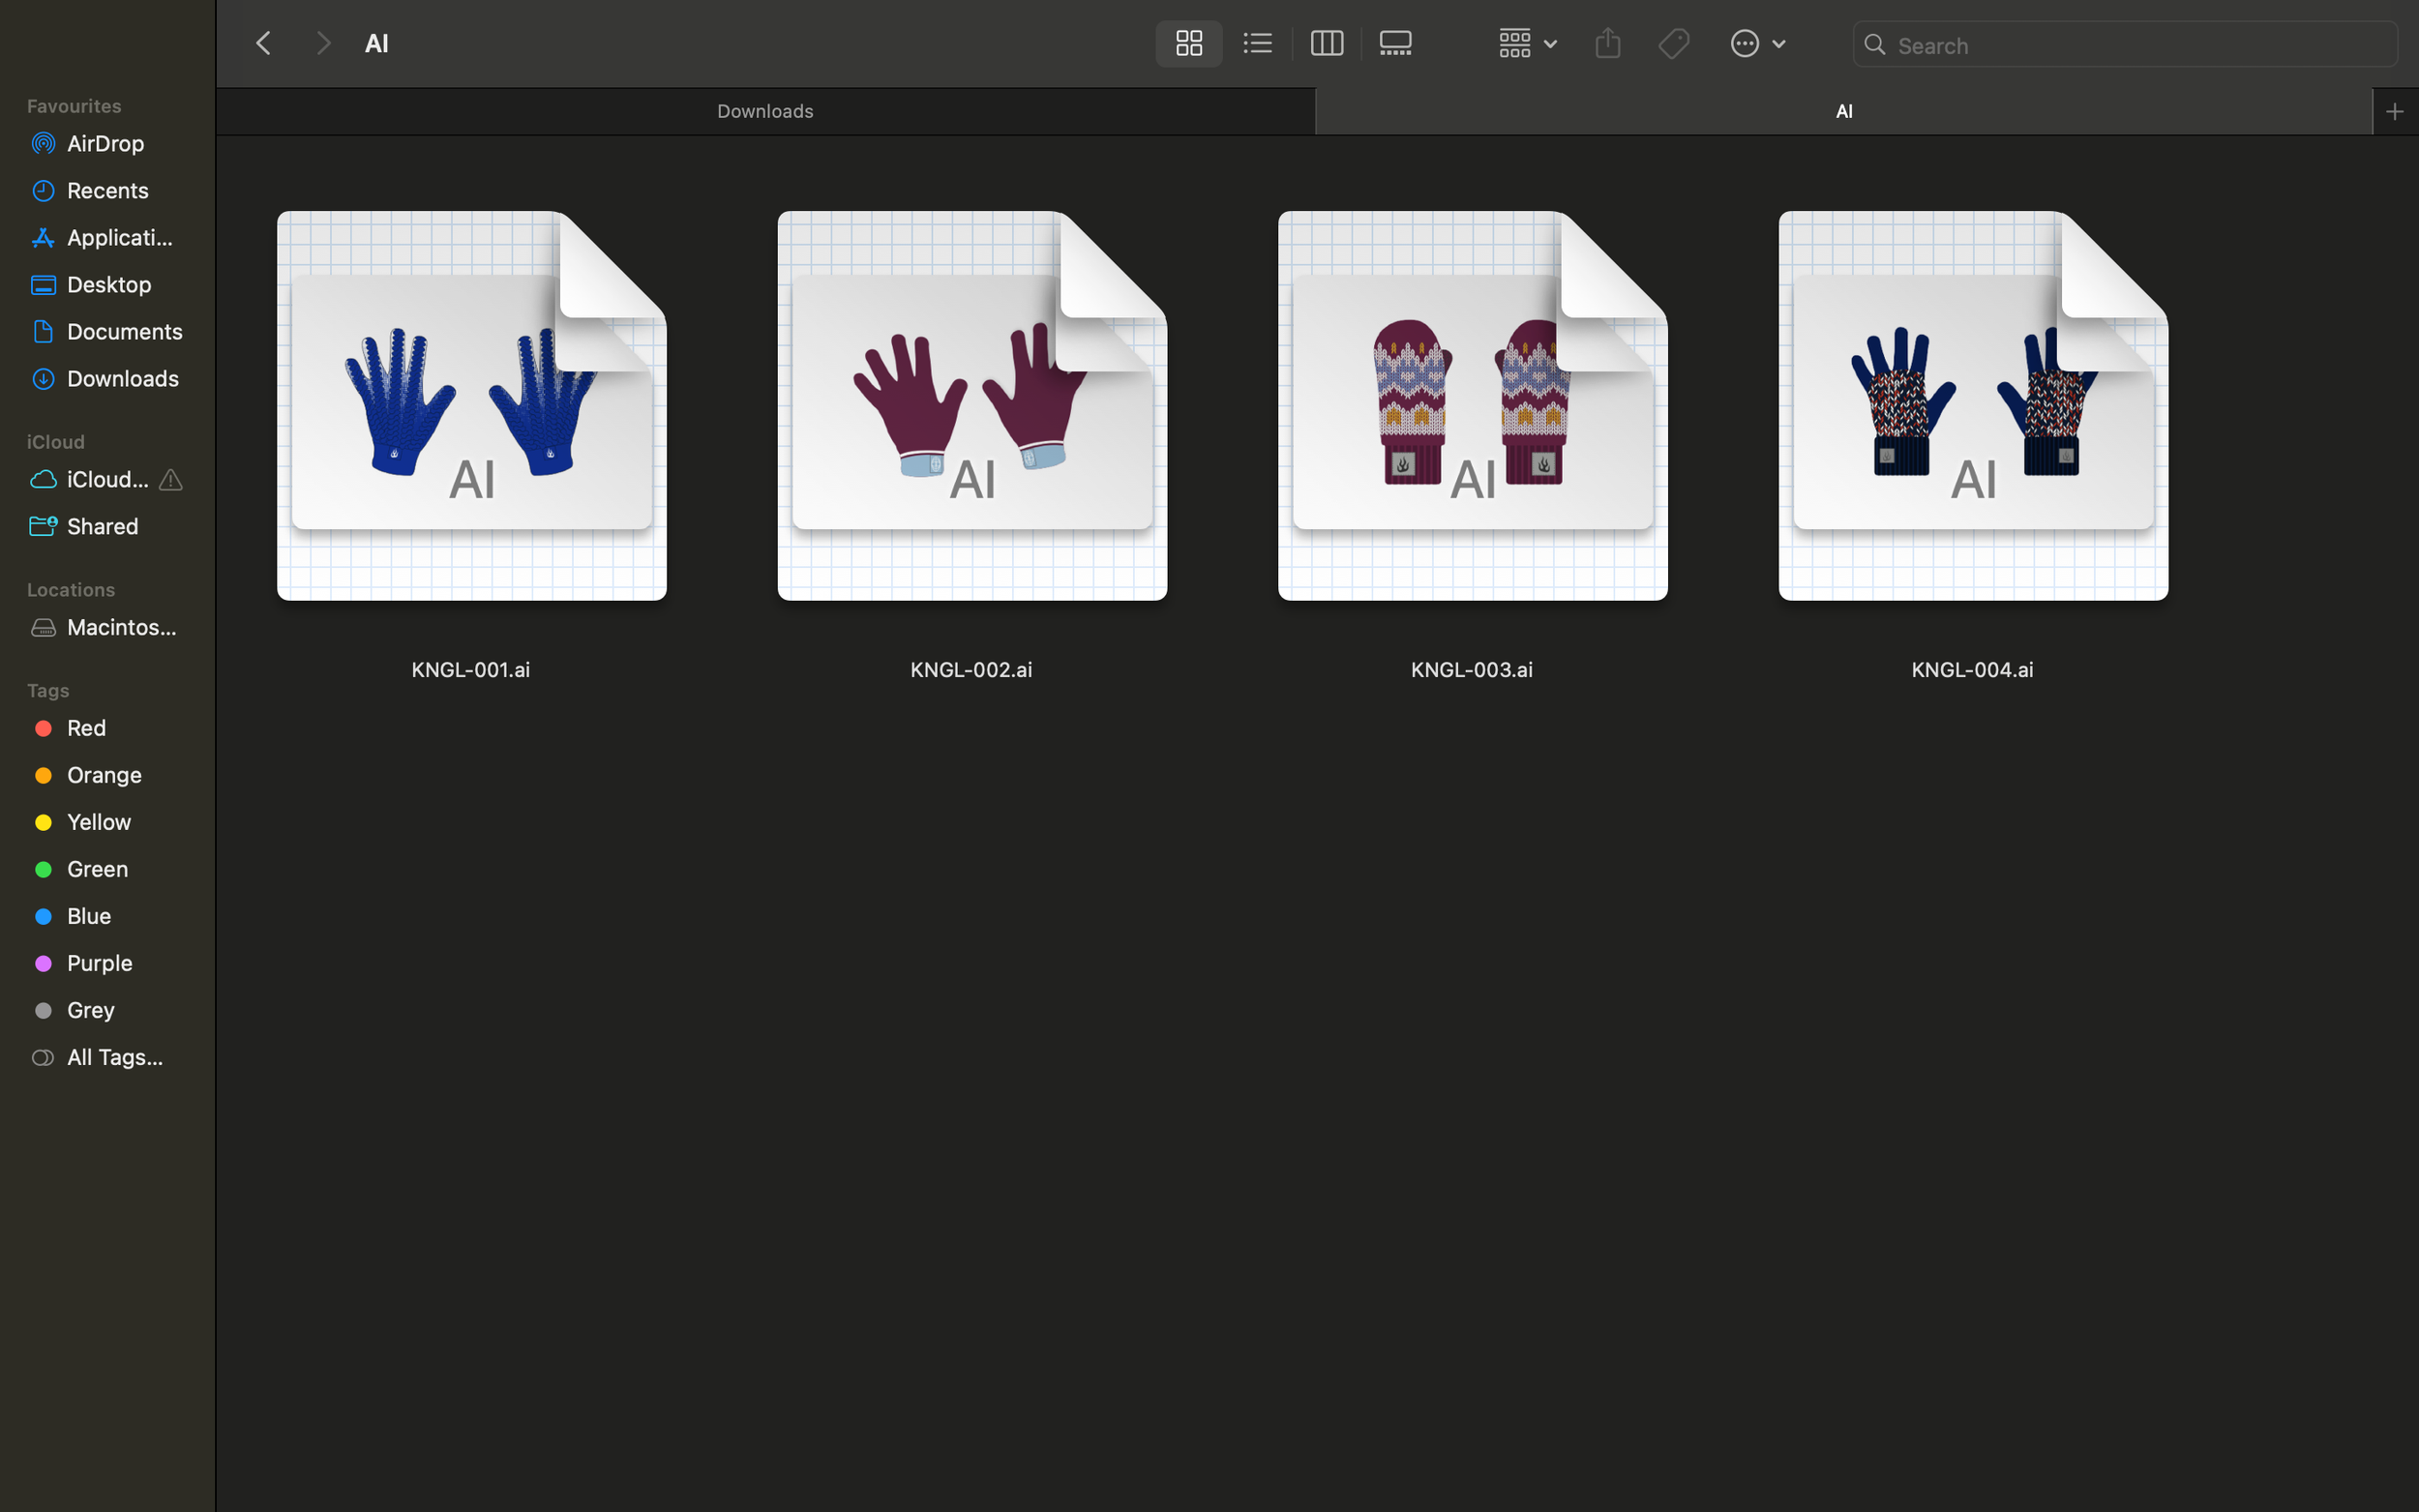The width and height of the screenshot is (2419, 1512).
Task: Switch to list view mode
Action: click(1257, 43)
